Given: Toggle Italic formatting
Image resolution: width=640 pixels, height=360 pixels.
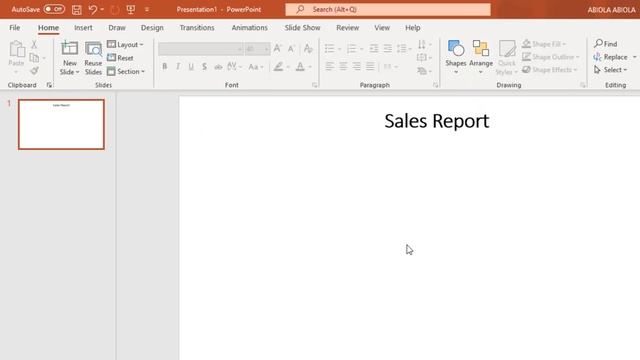Looking at the screenshot, I should tap(178, 67).
